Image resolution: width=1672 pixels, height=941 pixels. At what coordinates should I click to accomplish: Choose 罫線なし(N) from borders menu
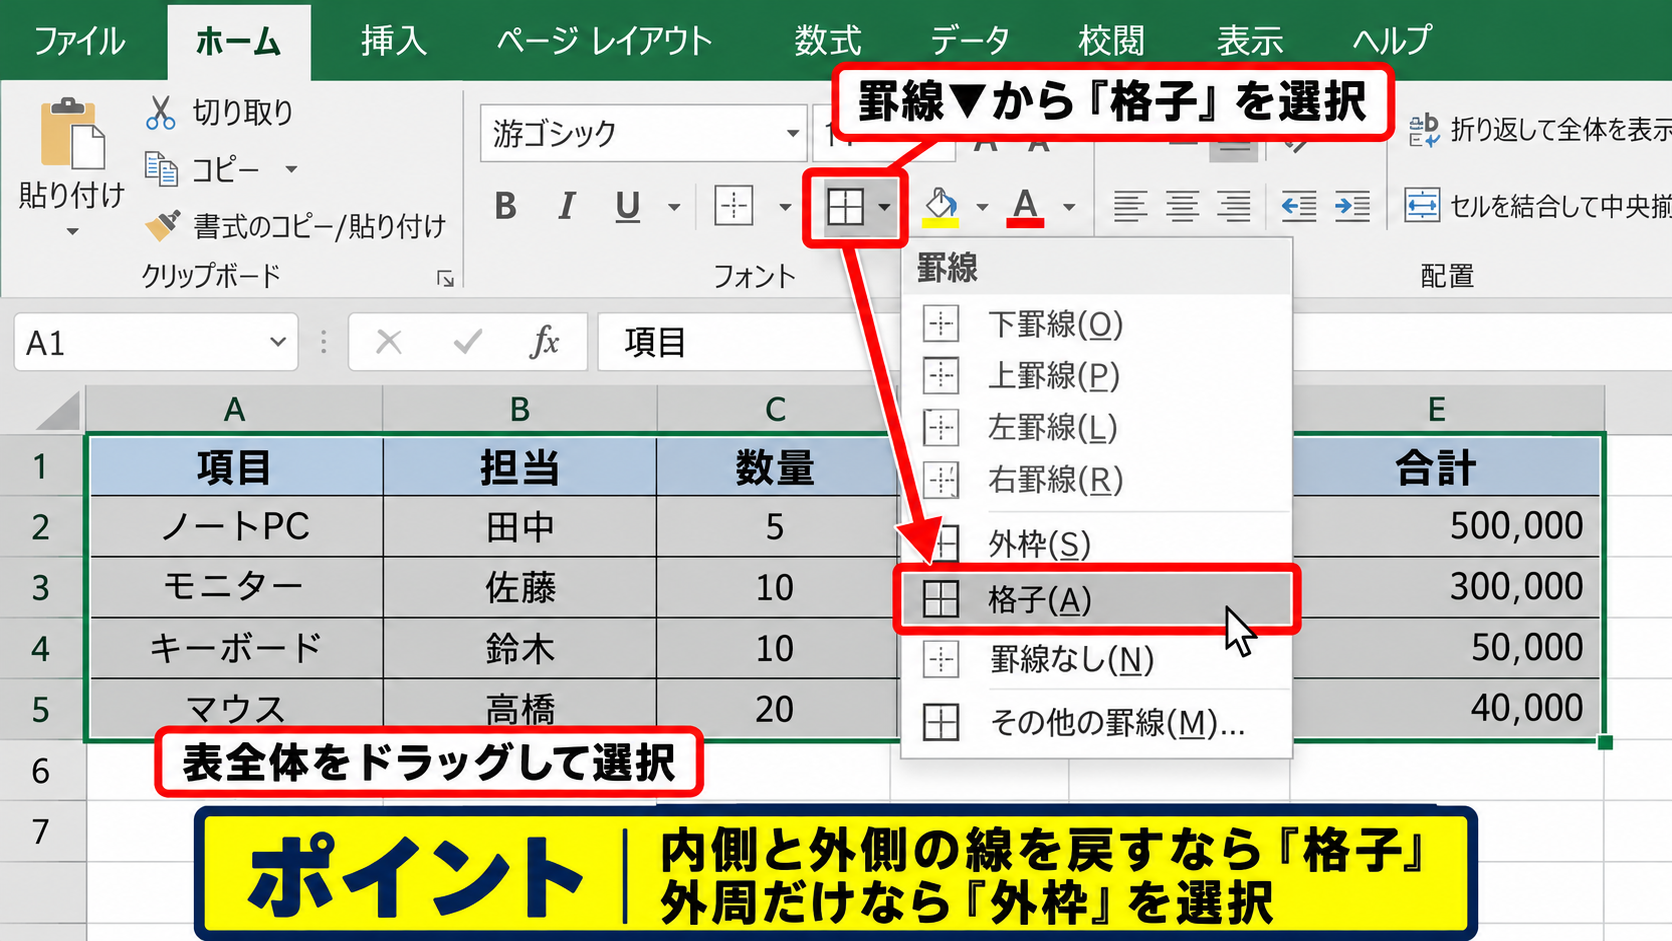(x=1096, y=660)
